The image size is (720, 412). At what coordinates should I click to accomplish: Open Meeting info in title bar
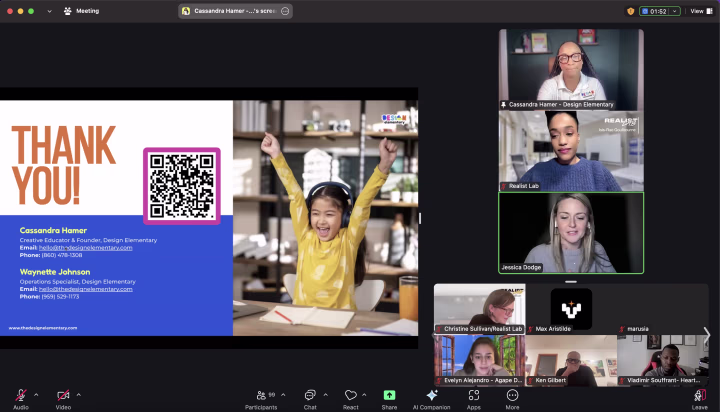click(81, 11)
